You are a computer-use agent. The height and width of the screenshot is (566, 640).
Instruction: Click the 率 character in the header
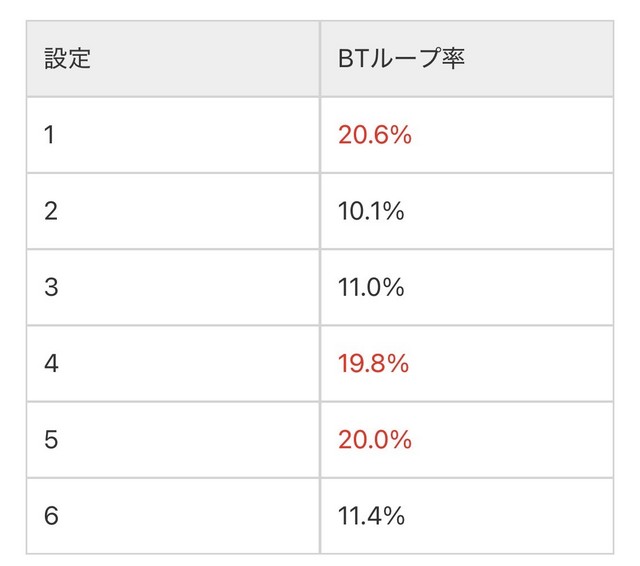point(453,58)
